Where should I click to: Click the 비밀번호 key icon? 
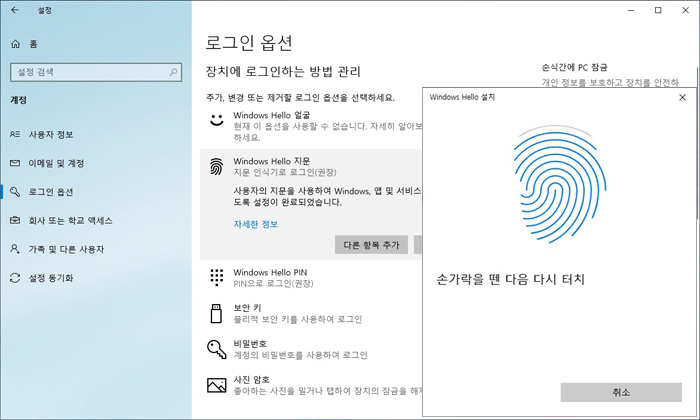coord(217,349)
